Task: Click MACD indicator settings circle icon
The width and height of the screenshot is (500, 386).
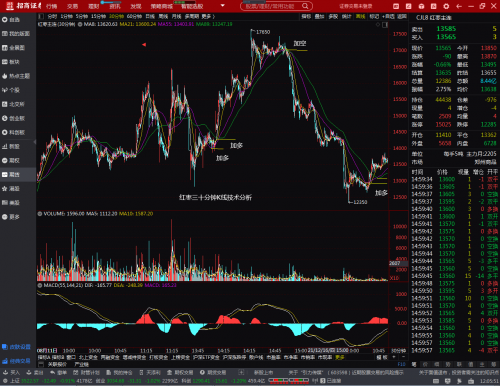Action: [40, 285]
